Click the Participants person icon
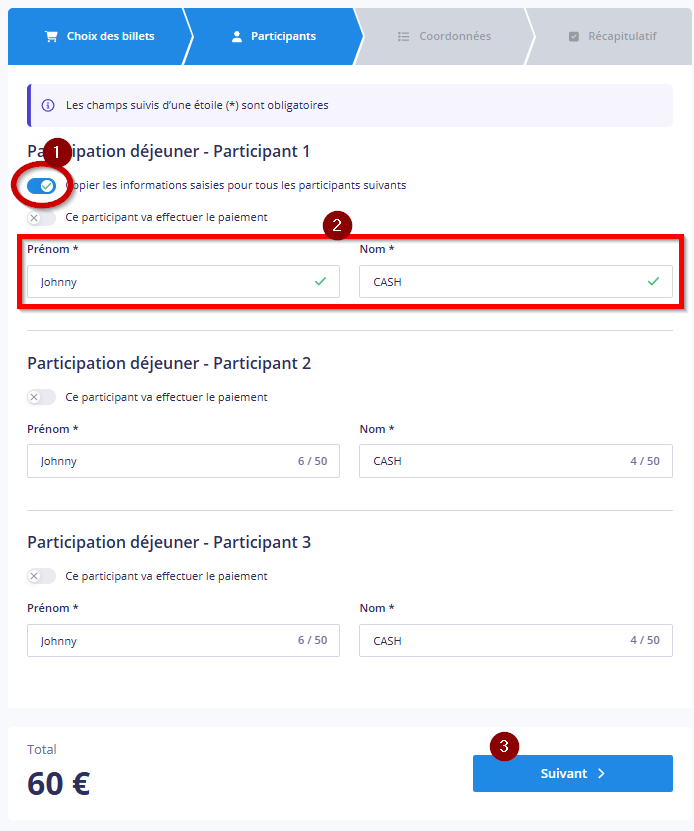This screenshot has height=831, width=694. pyautogui.click(x=237, y=37)
